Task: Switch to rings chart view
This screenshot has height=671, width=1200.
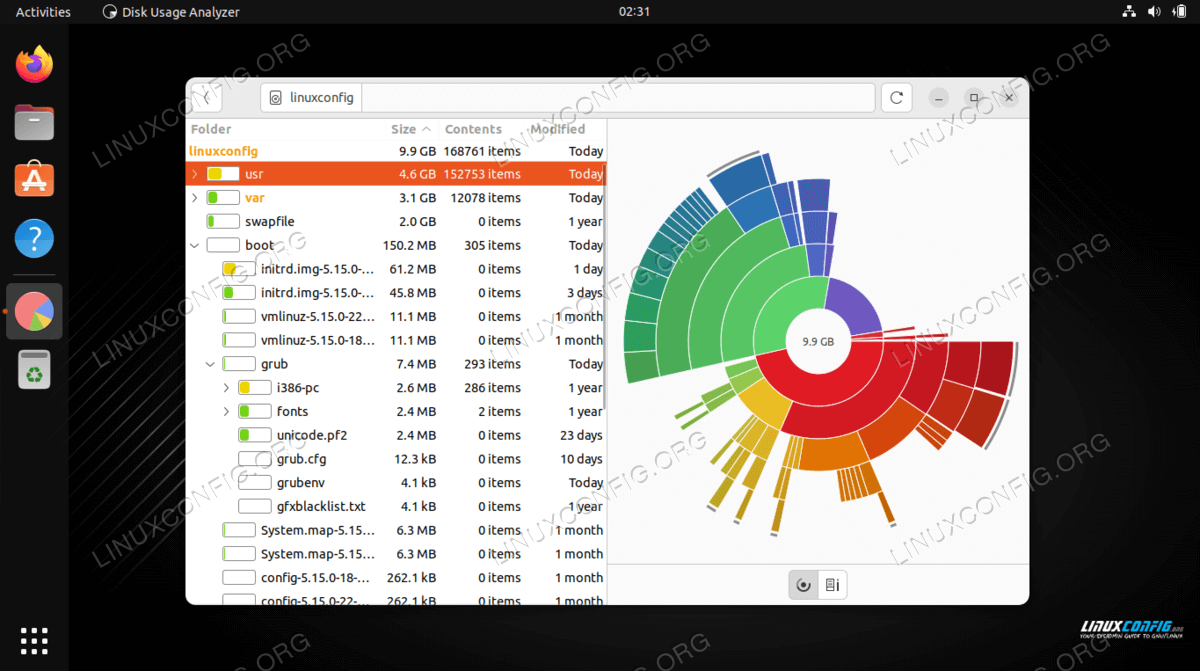Action: [803, 585]
